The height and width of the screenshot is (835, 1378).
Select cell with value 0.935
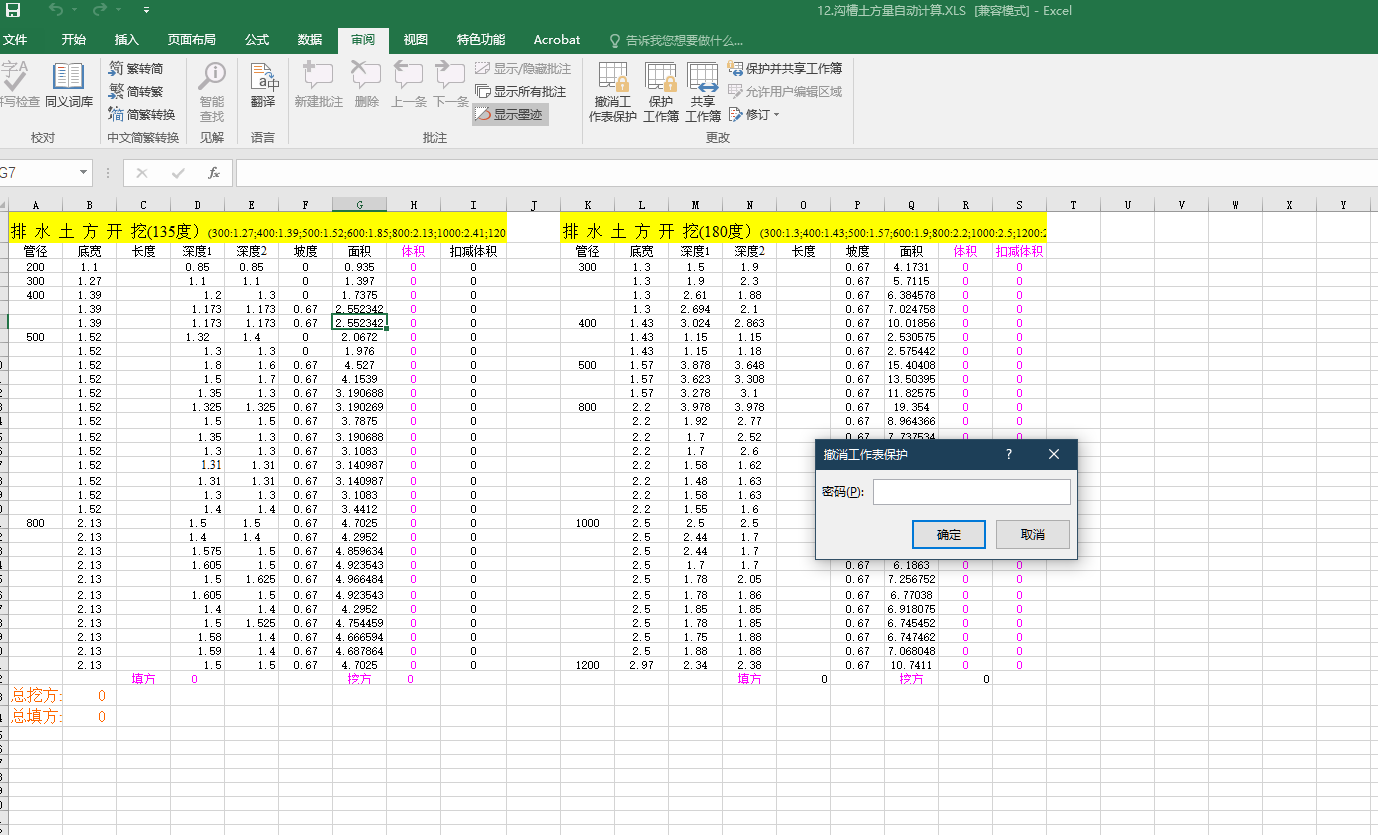point(359,268)
